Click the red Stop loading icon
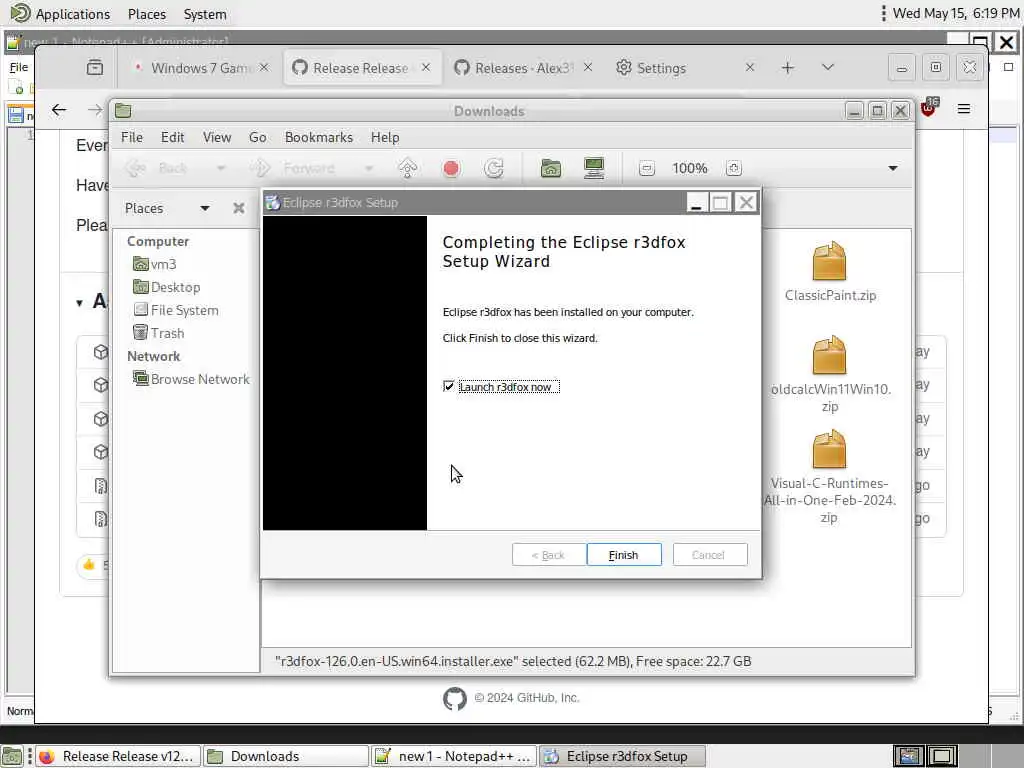Viewport: 1024px width, 768px height. tap(451, 168)
